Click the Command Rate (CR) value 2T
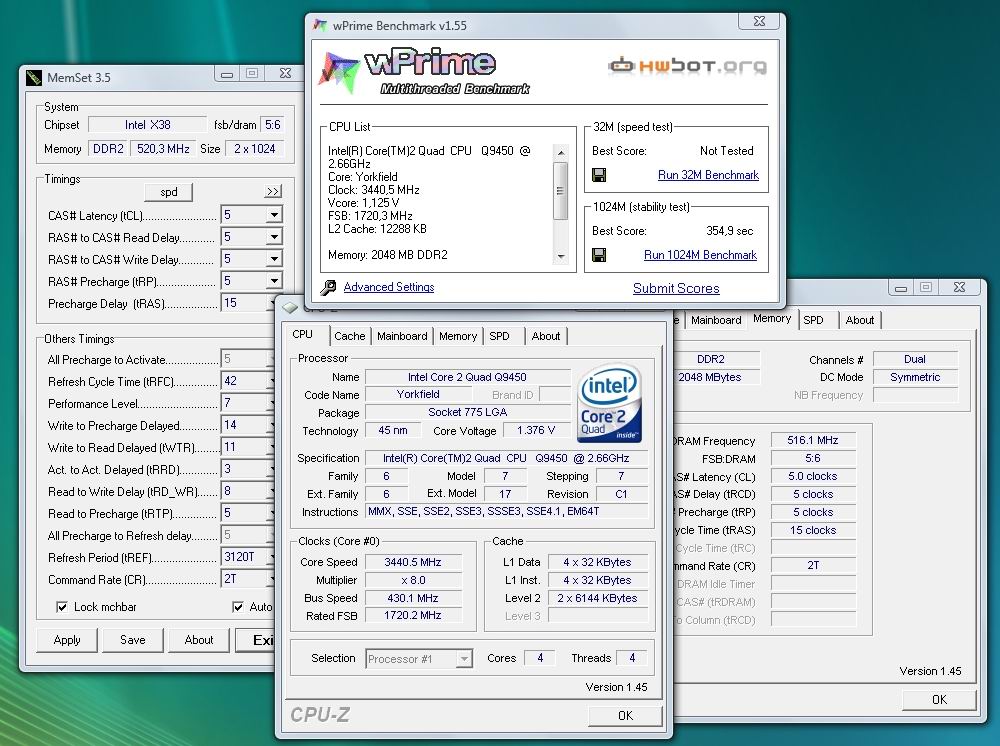Viewport: 1000px width, 746px height. [x=247, y=579]
